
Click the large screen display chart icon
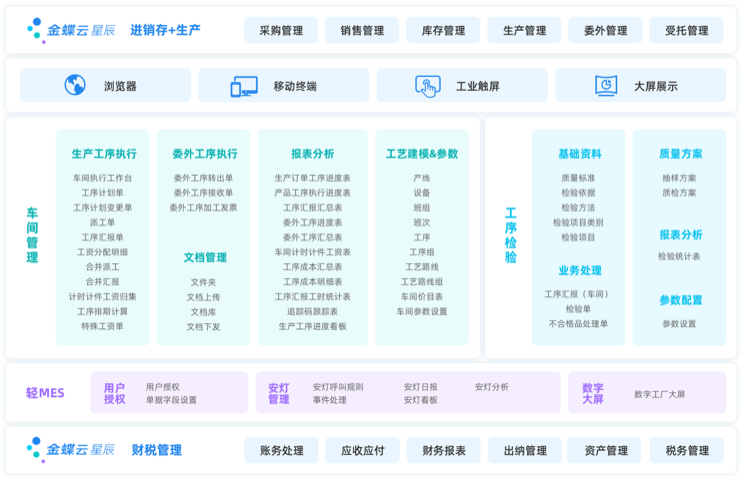tap(605, 86)
